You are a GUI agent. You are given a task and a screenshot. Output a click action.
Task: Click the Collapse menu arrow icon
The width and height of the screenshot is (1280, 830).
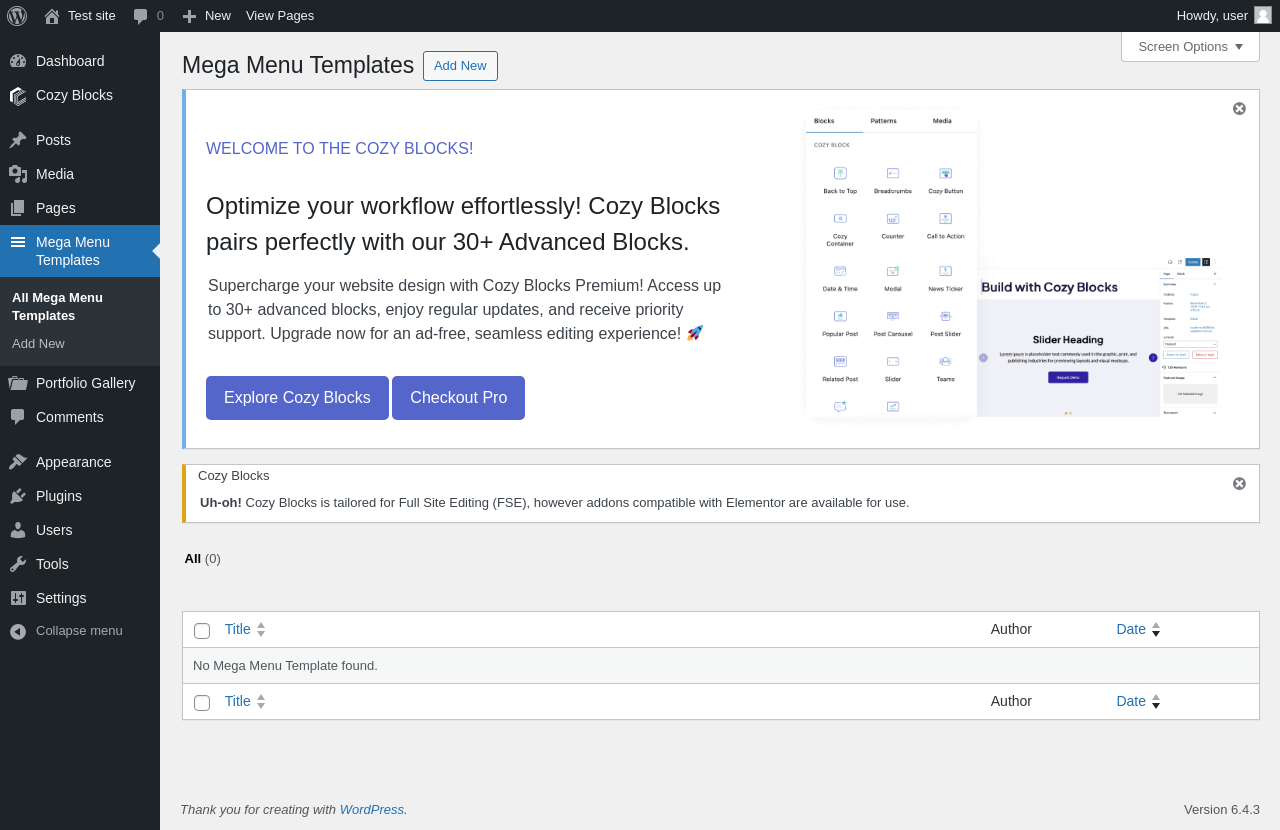(18, 632)
